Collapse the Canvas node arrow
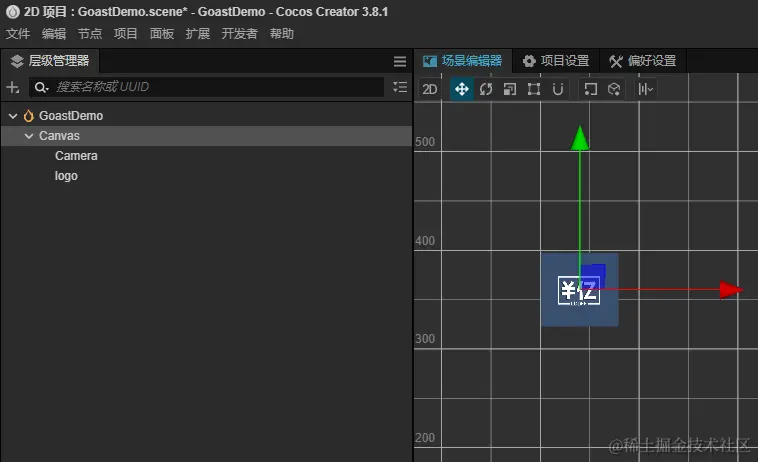Image resolution: width=758 pixels, height=462 pixels. 29,136
